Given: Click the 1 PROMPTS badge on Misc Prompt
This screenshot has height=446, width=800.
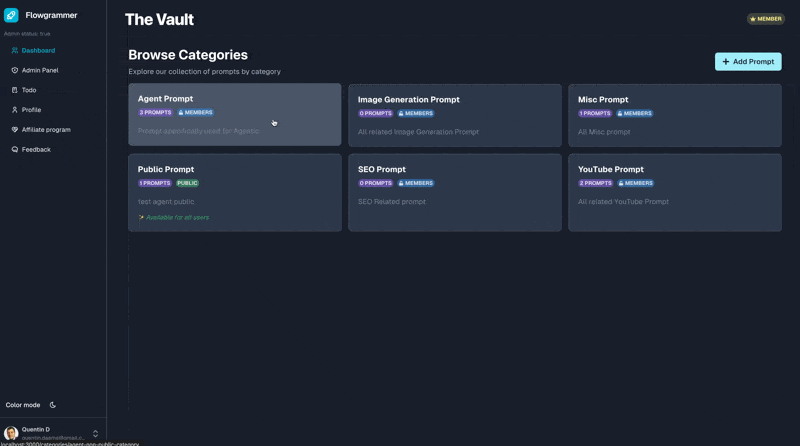Looking at the screenshot, I should click(x=595, y=113).
